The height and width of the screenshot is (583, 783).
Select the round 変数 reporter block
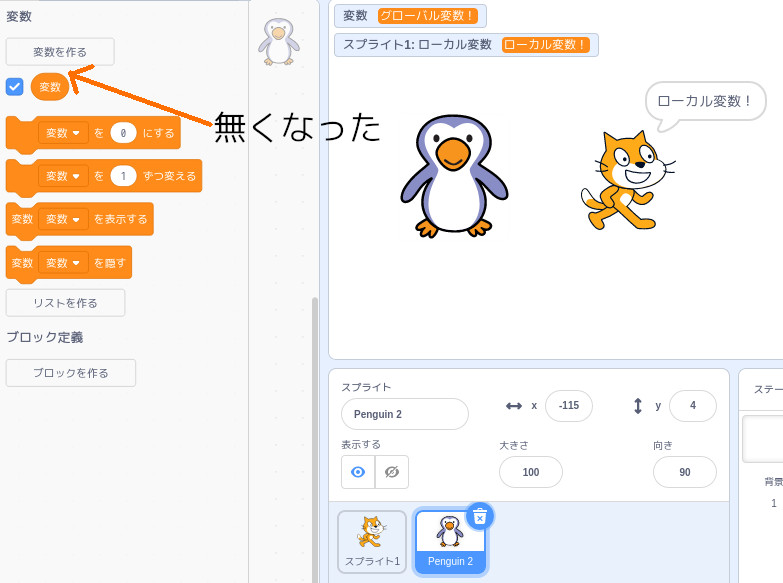pos(49,87)
